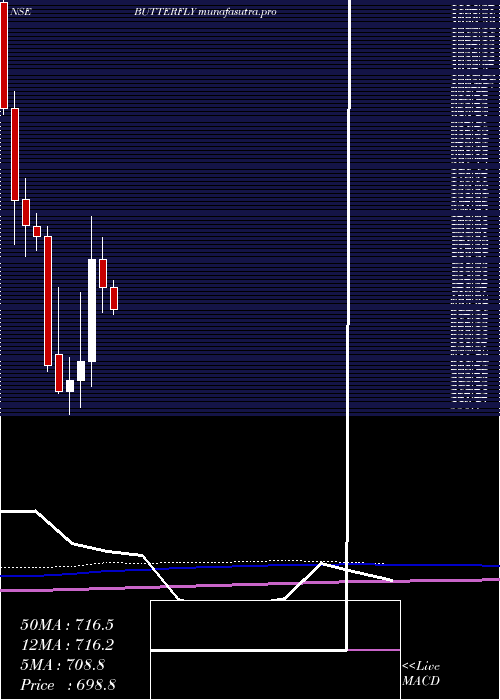This screenshot has height=700, width=500.
Task: Select the 5MA : 708.8 value
Action: [x=62, y=665]
